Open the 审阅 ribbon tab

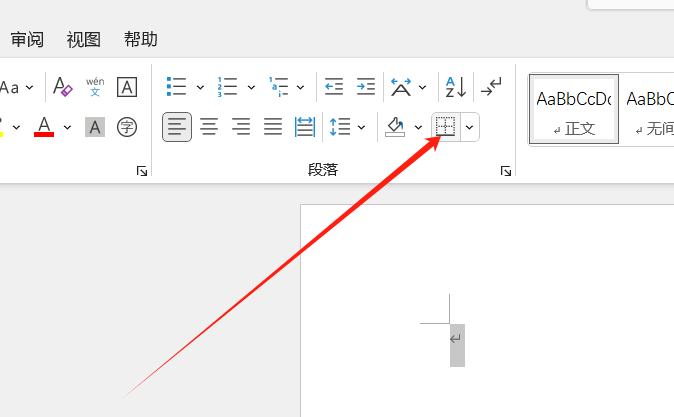[x=27, y=40]
